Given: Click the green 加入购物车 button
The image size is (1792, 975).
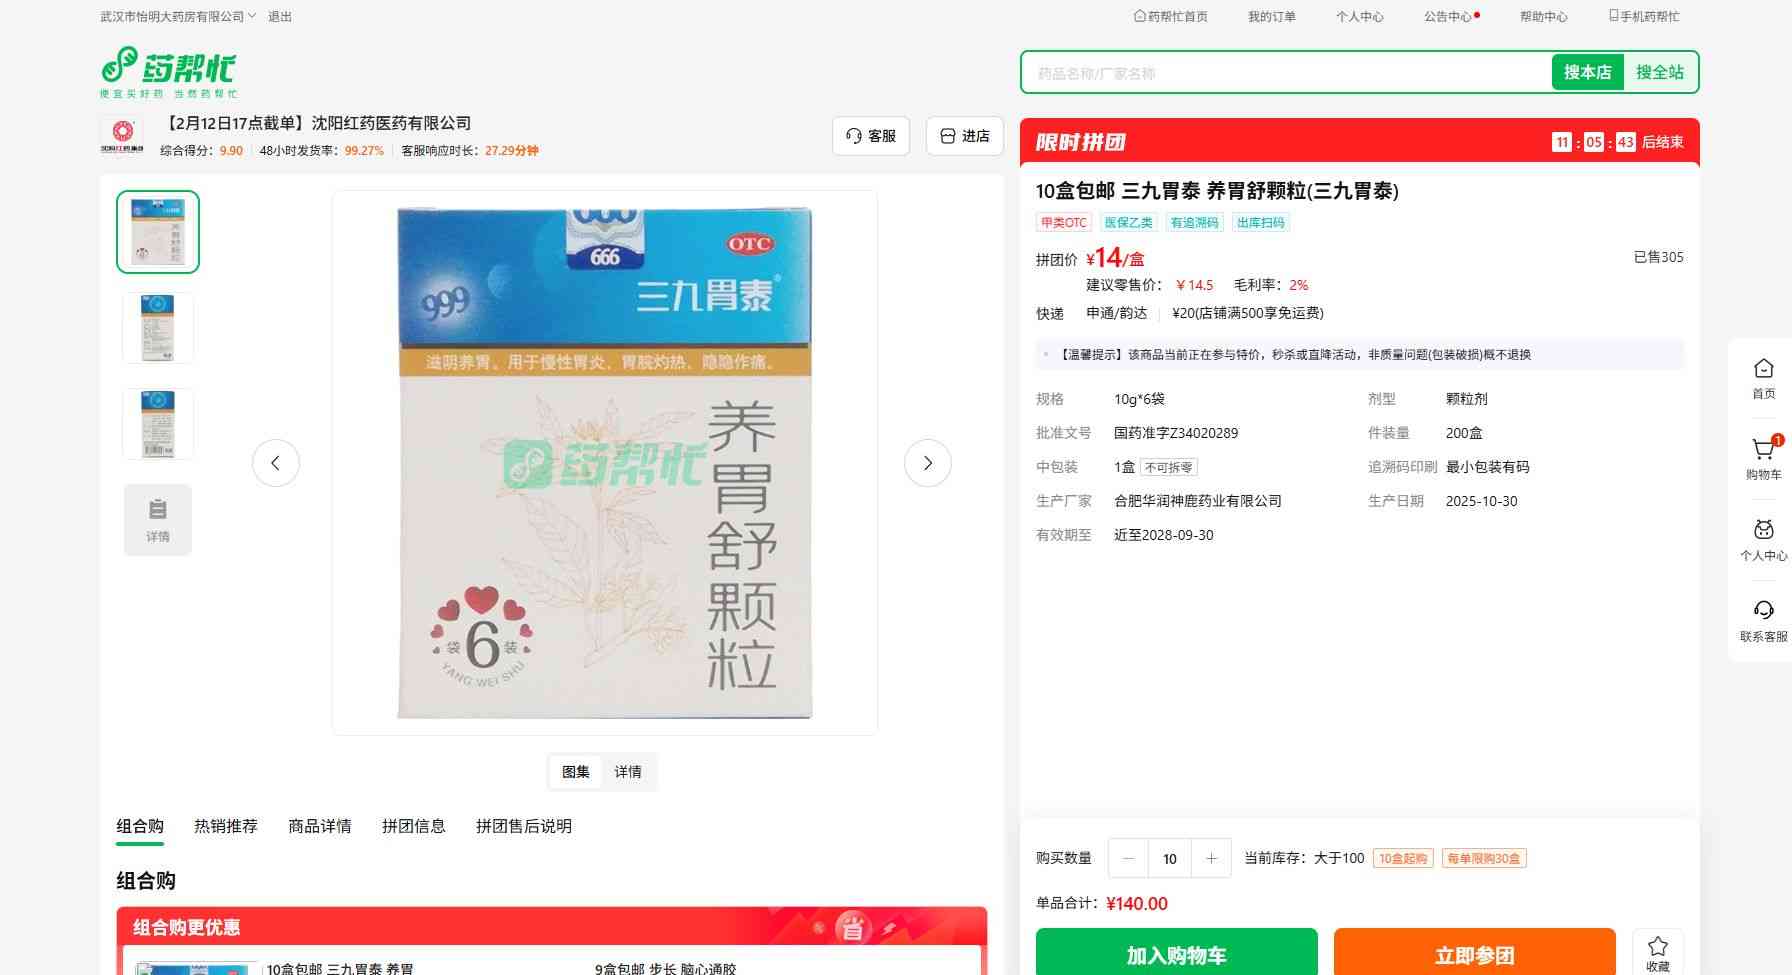Looking at the screenshot, I should [1176, 955].
